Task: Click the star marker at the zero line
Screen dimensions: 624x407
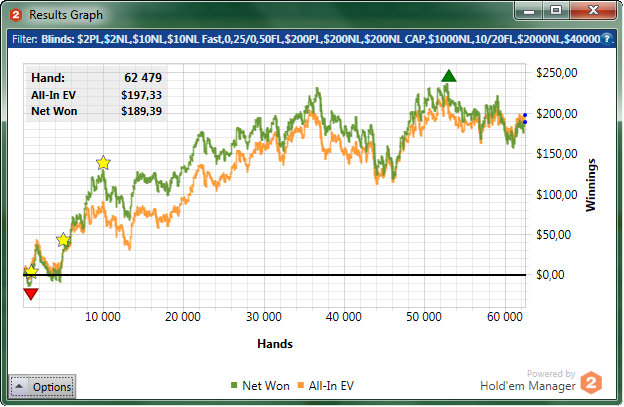Action: tap(31, 272)
